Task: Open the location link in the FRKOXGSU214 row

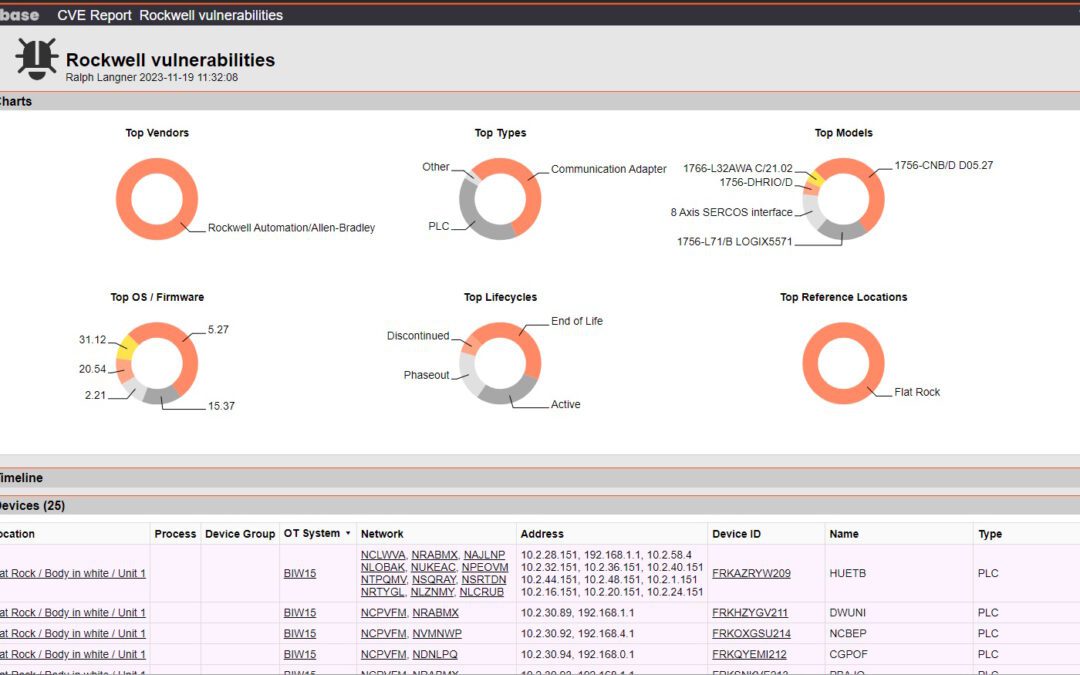Action: (73, 633)
